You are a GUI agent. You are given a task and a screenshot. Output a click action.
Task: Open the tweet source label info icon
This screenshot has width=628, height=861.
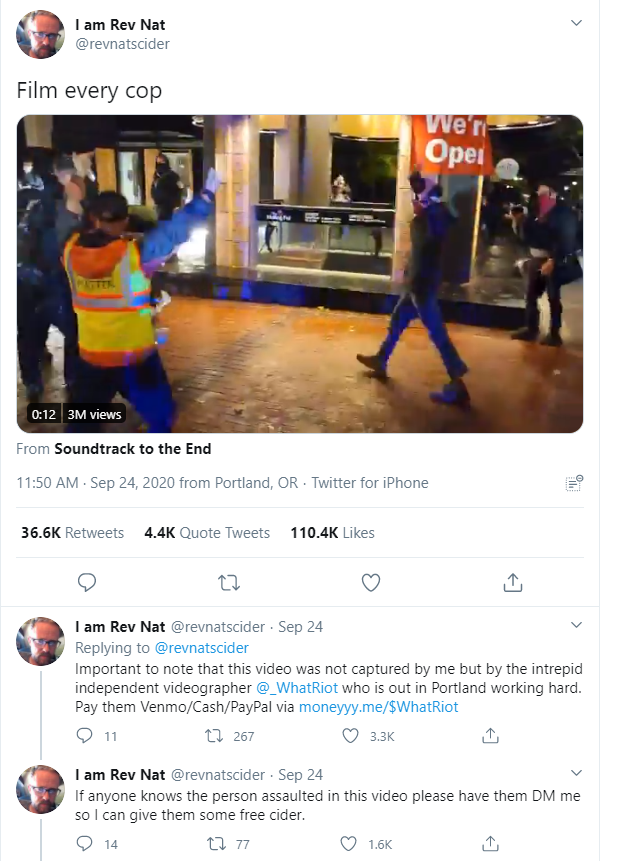[x=574, y=483]
